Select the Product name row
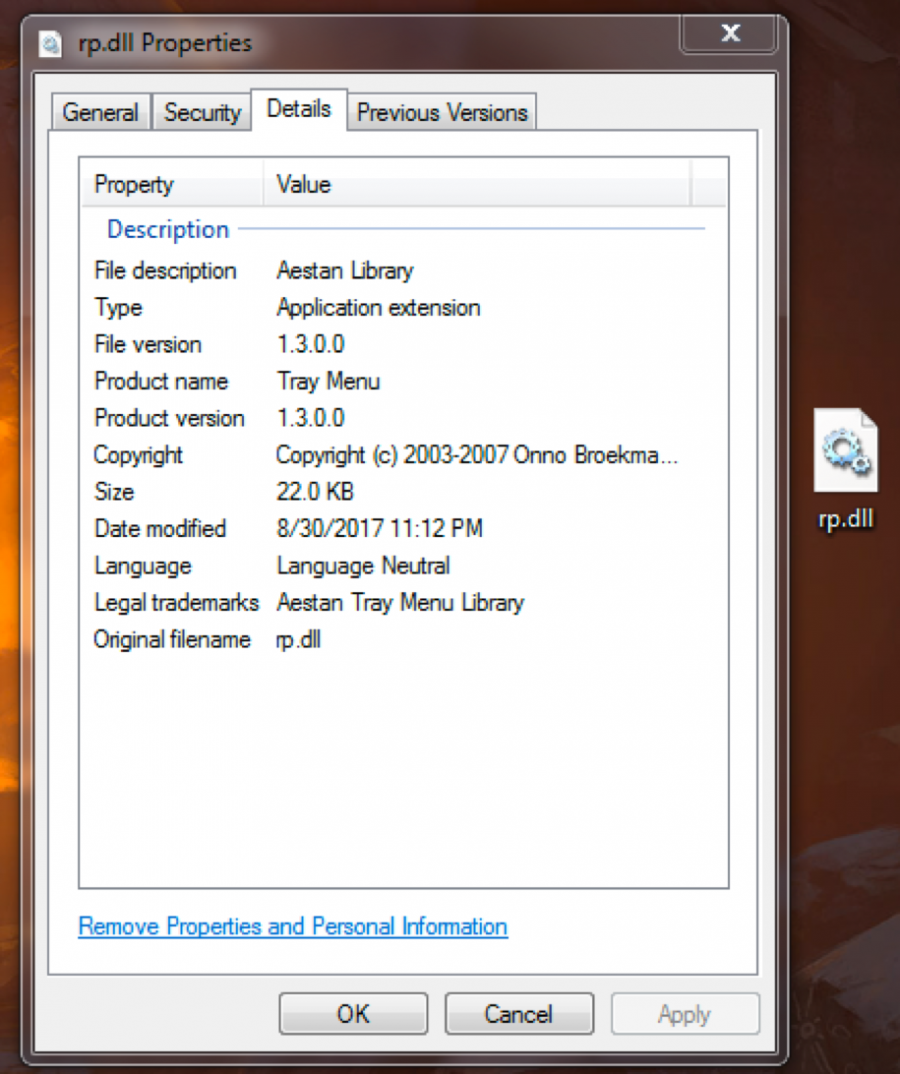Viewport: 900px width, 1074px height. pos(161,381)
